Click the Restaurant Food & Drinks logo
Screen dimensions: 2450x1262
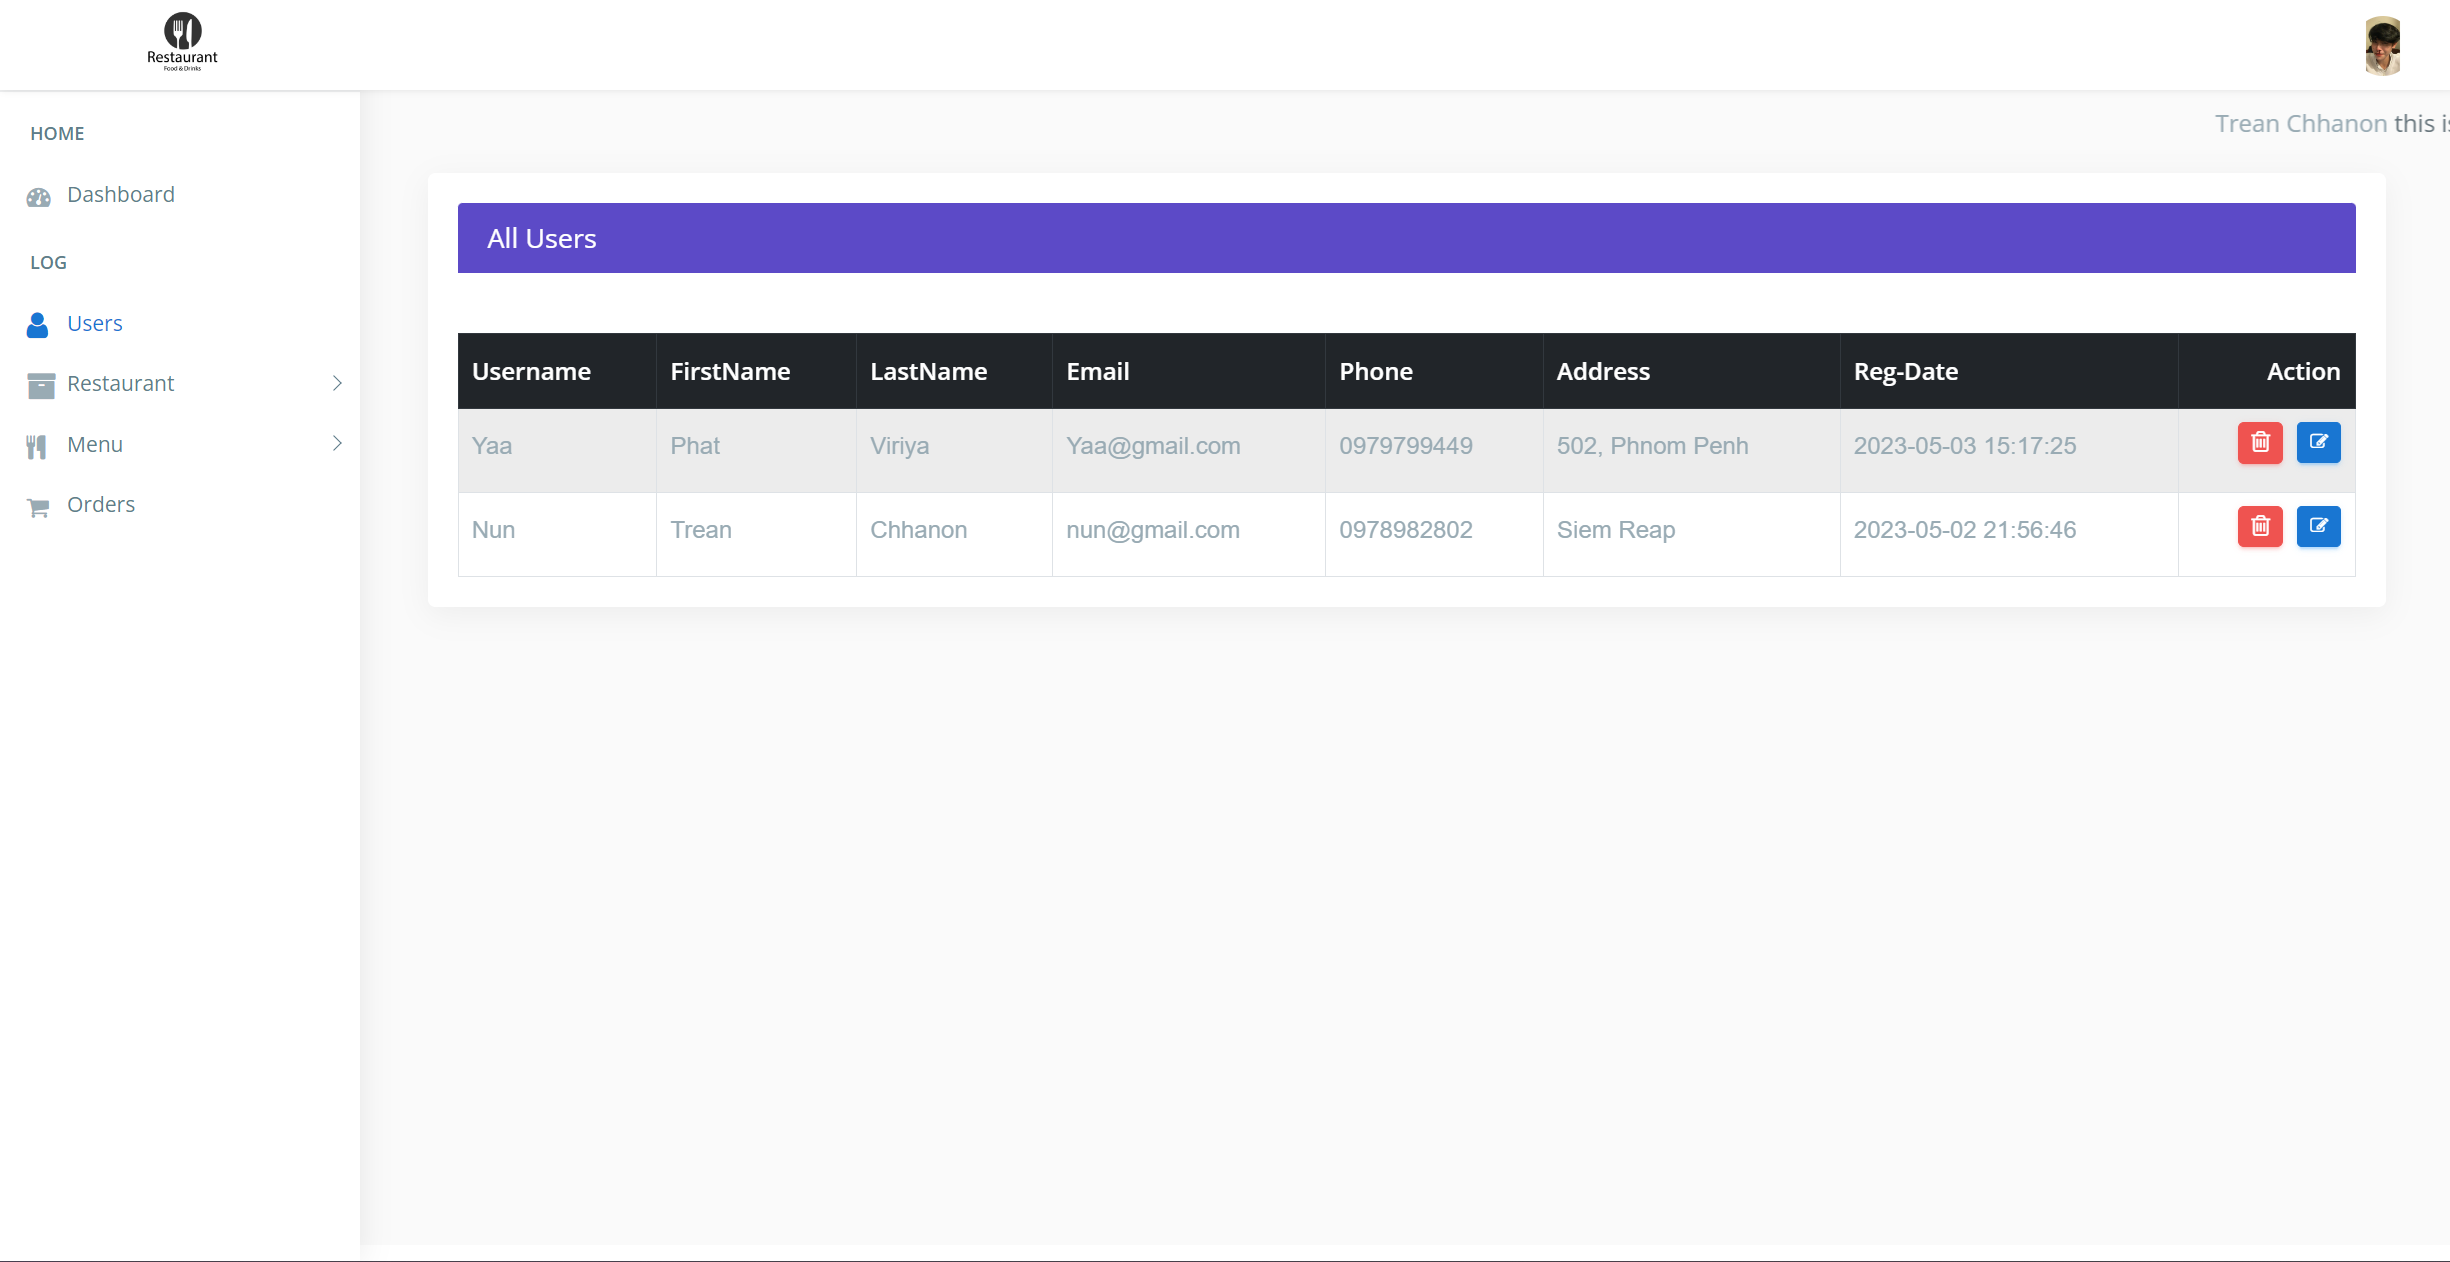pyautogui.click(x=182, y=42)
